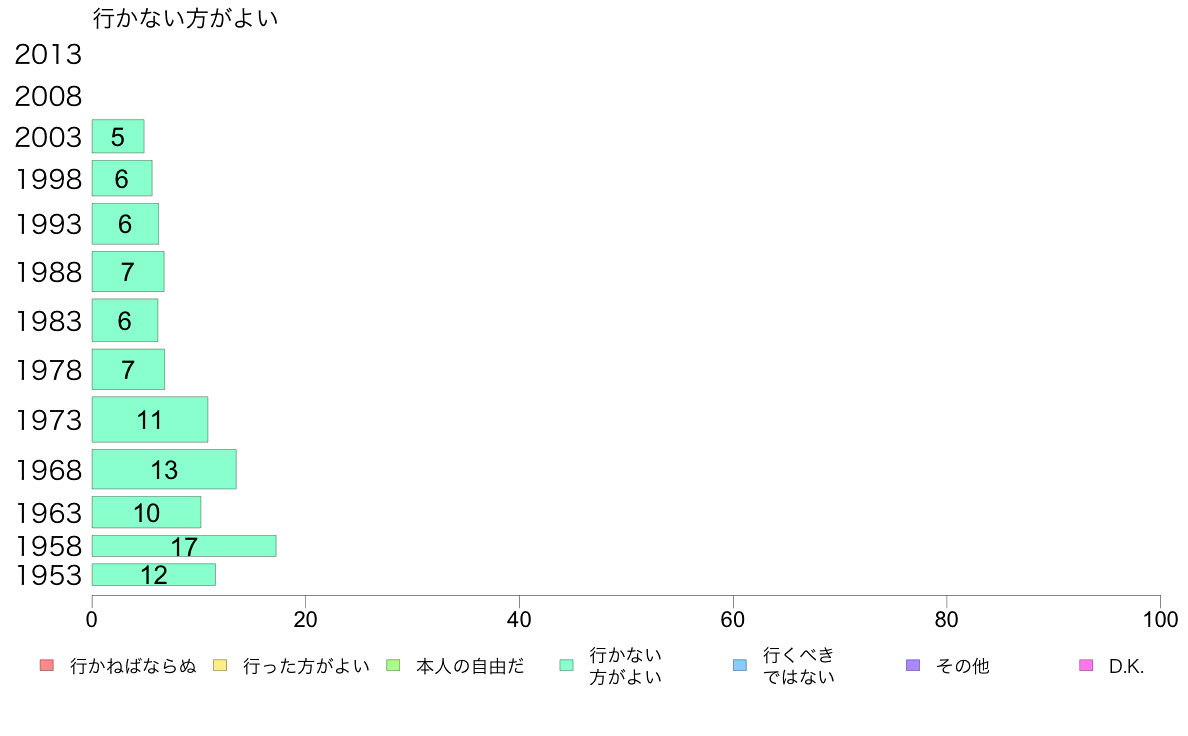
Task: Click the 100 tick on x-axis
Action: (x=1160, y=619)
